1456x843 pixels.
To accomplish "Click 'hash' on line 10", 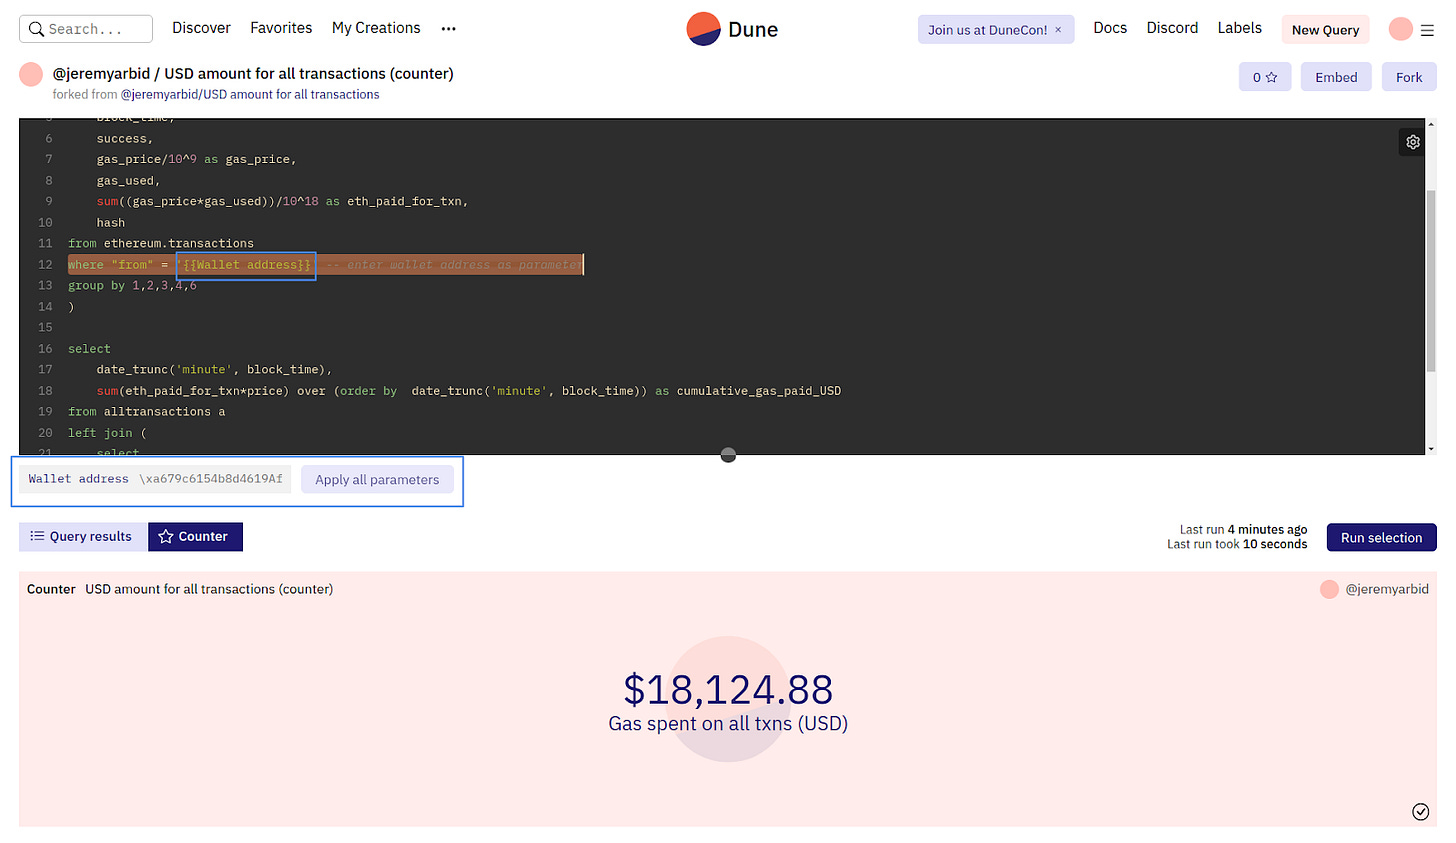I will [111, 223].
